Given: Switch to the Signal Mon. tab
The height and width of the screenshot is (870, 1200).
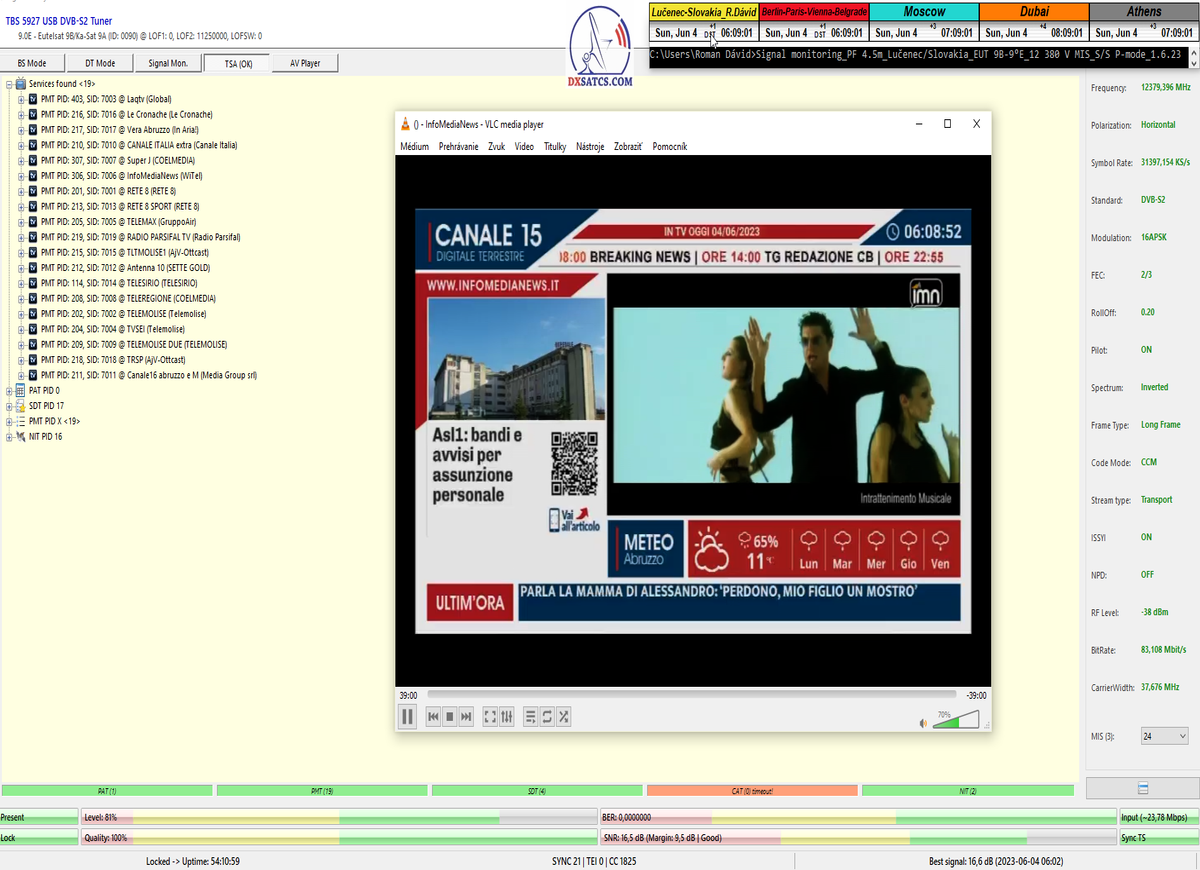Looking at the screenshot, I should 167,64.
